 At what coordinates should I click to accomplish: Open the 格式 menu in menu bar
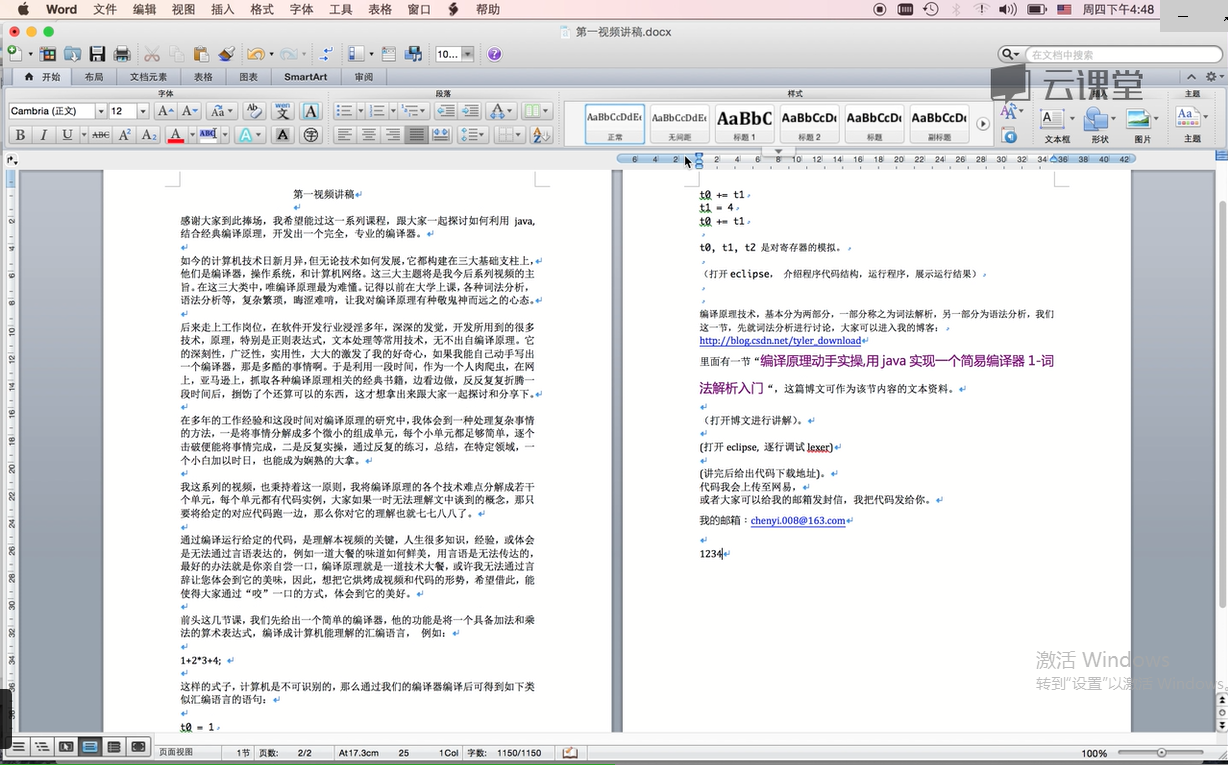pos(262,9)
